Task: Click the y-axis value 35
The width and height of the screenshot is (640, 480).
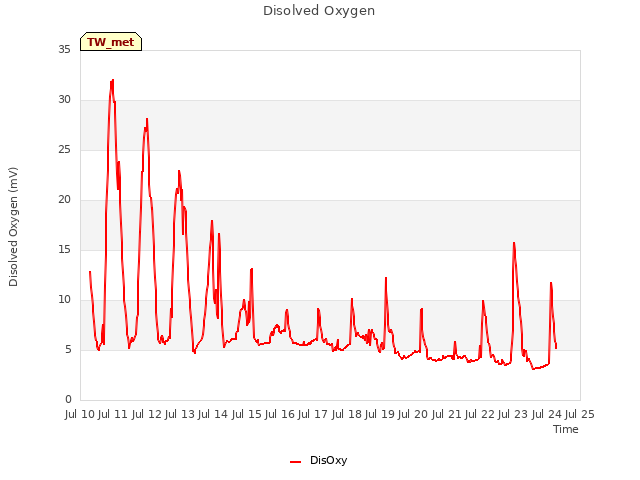Action: tap(64, 49)
